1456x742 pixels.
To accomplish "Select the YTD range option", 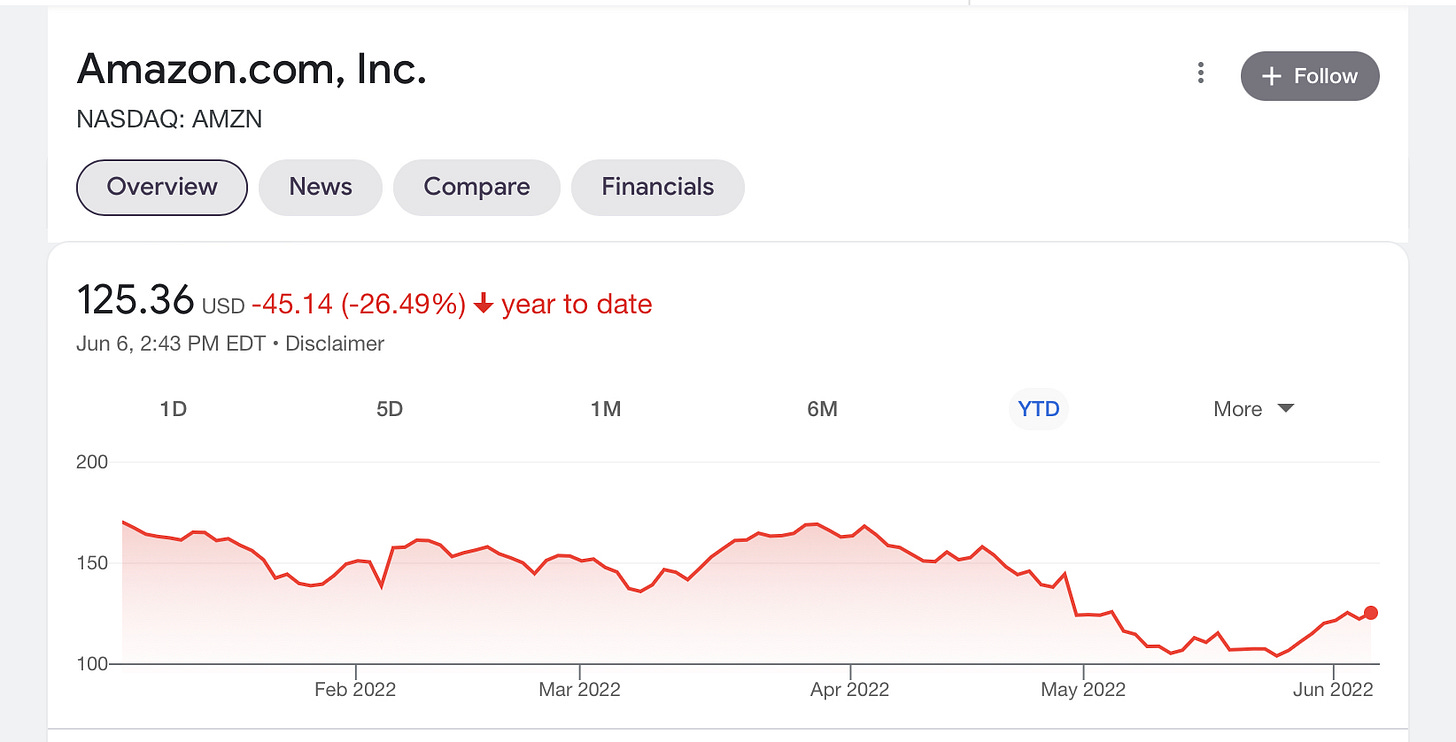I will 1038,408.
